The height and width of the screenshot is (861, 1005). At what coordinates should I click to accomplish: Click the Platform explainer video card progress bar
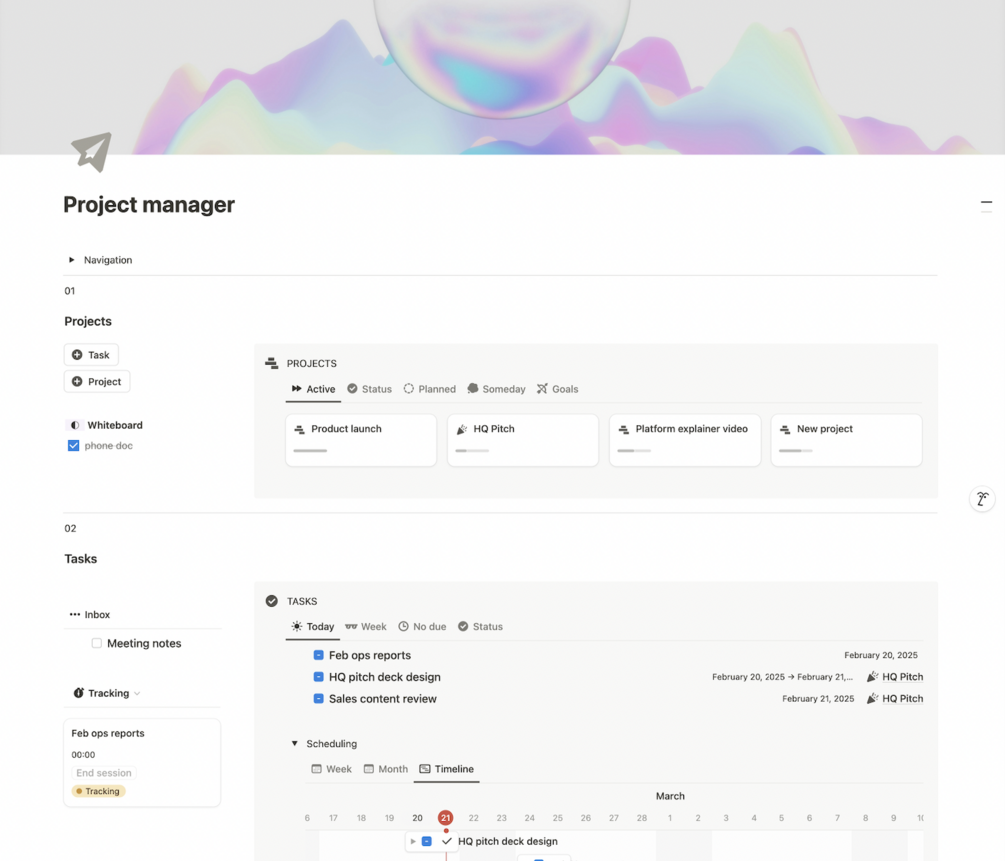(634, 451)
